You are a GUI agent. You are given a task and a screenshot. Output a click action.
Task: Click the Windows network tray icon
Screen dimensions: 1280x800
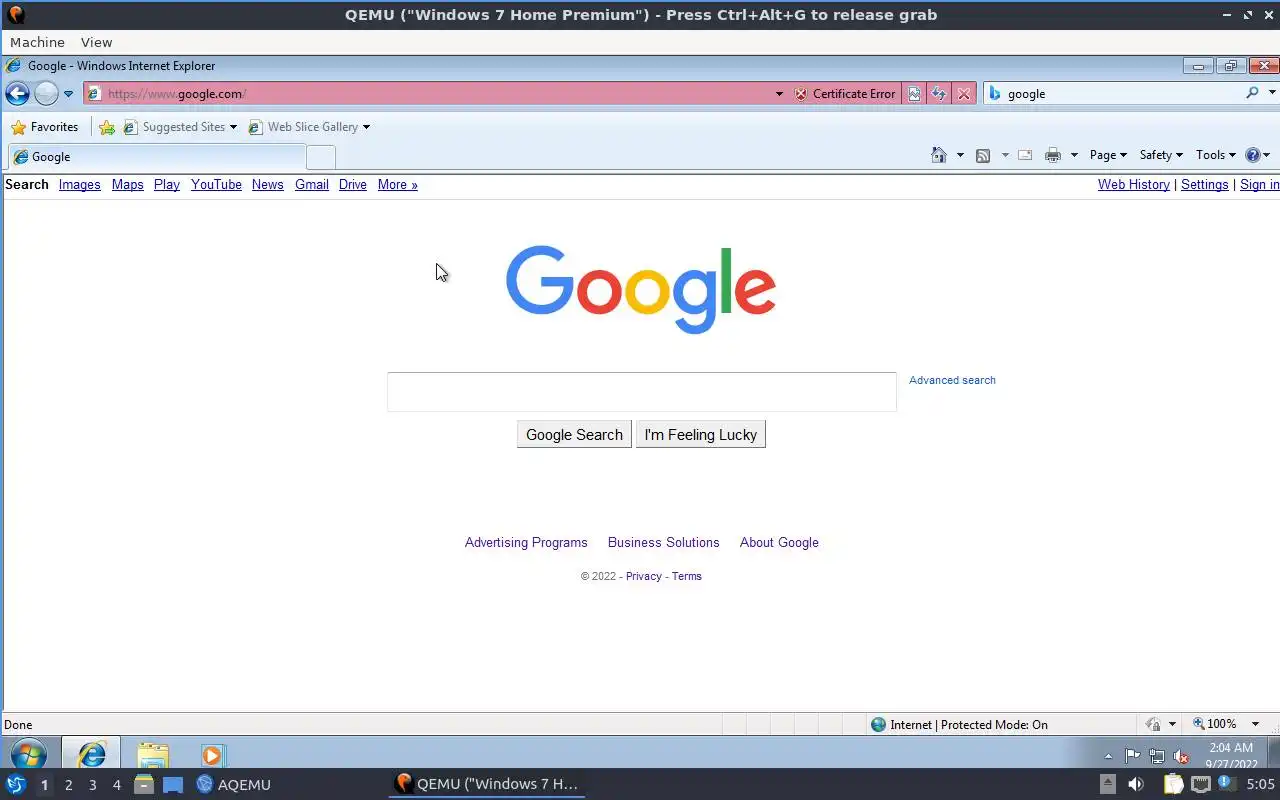click(1157, 756)
